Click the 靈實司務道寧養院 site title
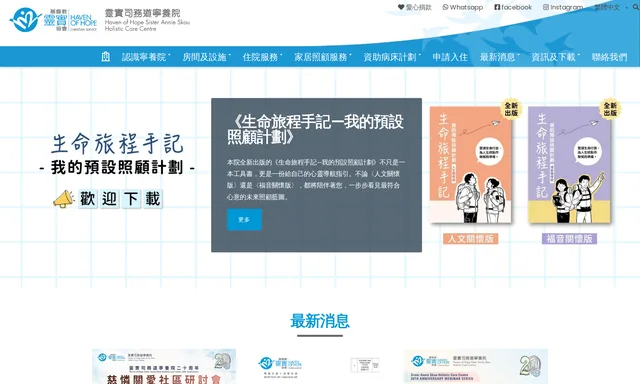Viewport: 640px width, 384px height. point(142,13)
